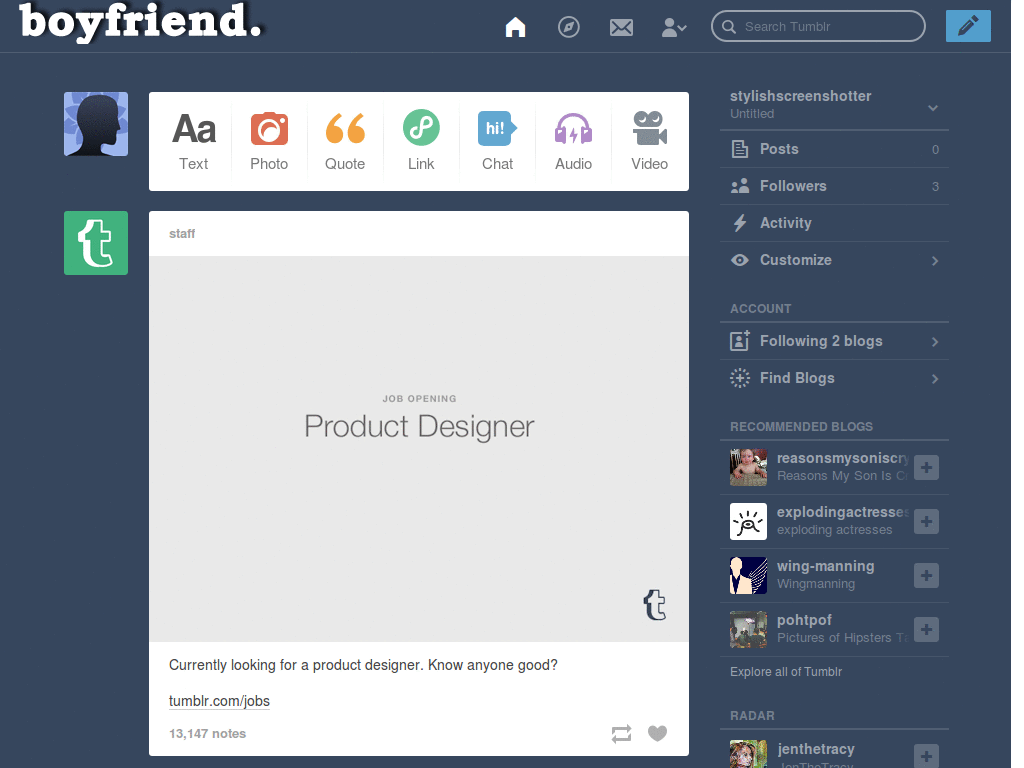Click the Posts document icon
Image resolution: width=1024 pixels, height=768 pixels.
(740, 149)
